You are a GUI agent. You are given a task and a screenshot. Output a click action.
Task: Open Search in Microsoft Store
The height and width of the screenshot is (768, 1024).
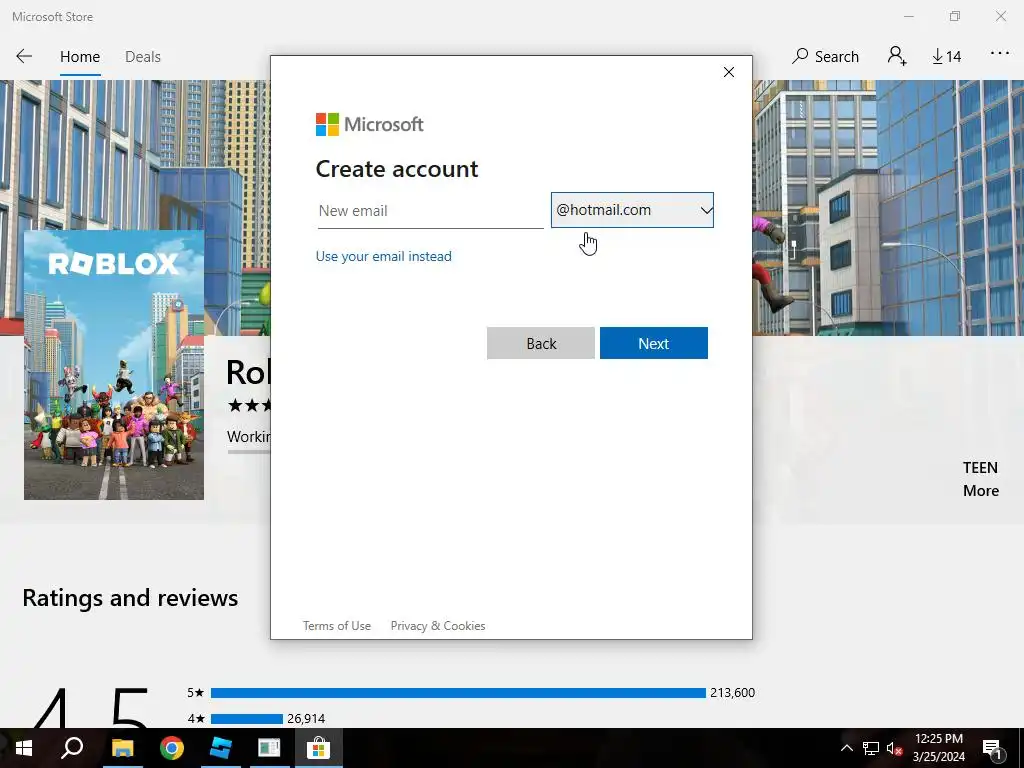(x=825, y=56)
